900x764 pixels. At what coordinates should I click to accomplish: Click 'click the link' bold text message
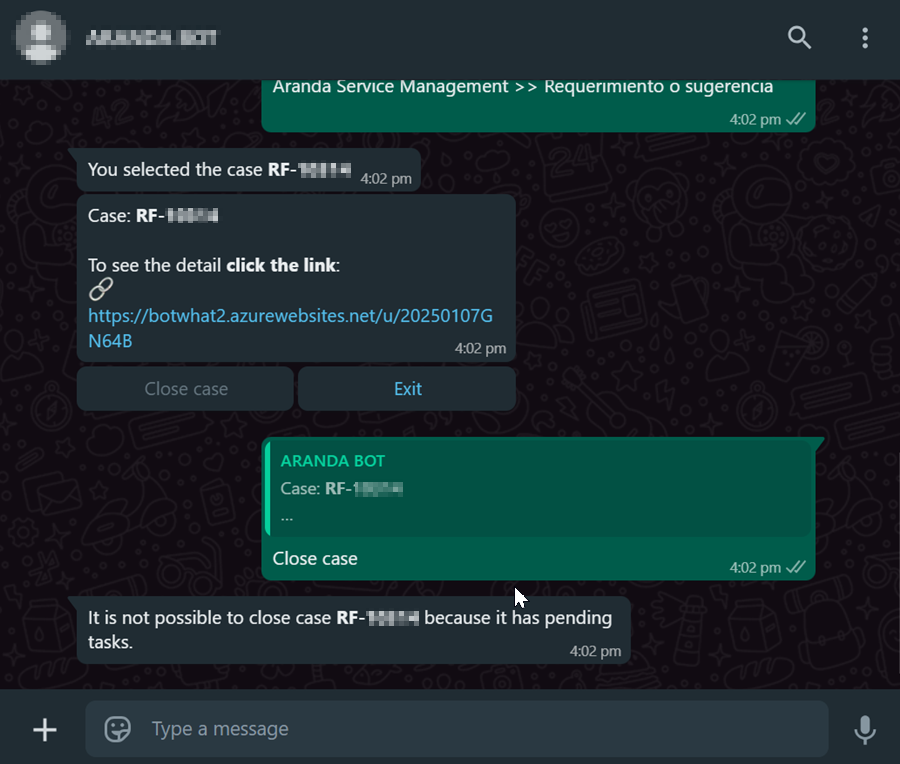(x=281, y=265)
